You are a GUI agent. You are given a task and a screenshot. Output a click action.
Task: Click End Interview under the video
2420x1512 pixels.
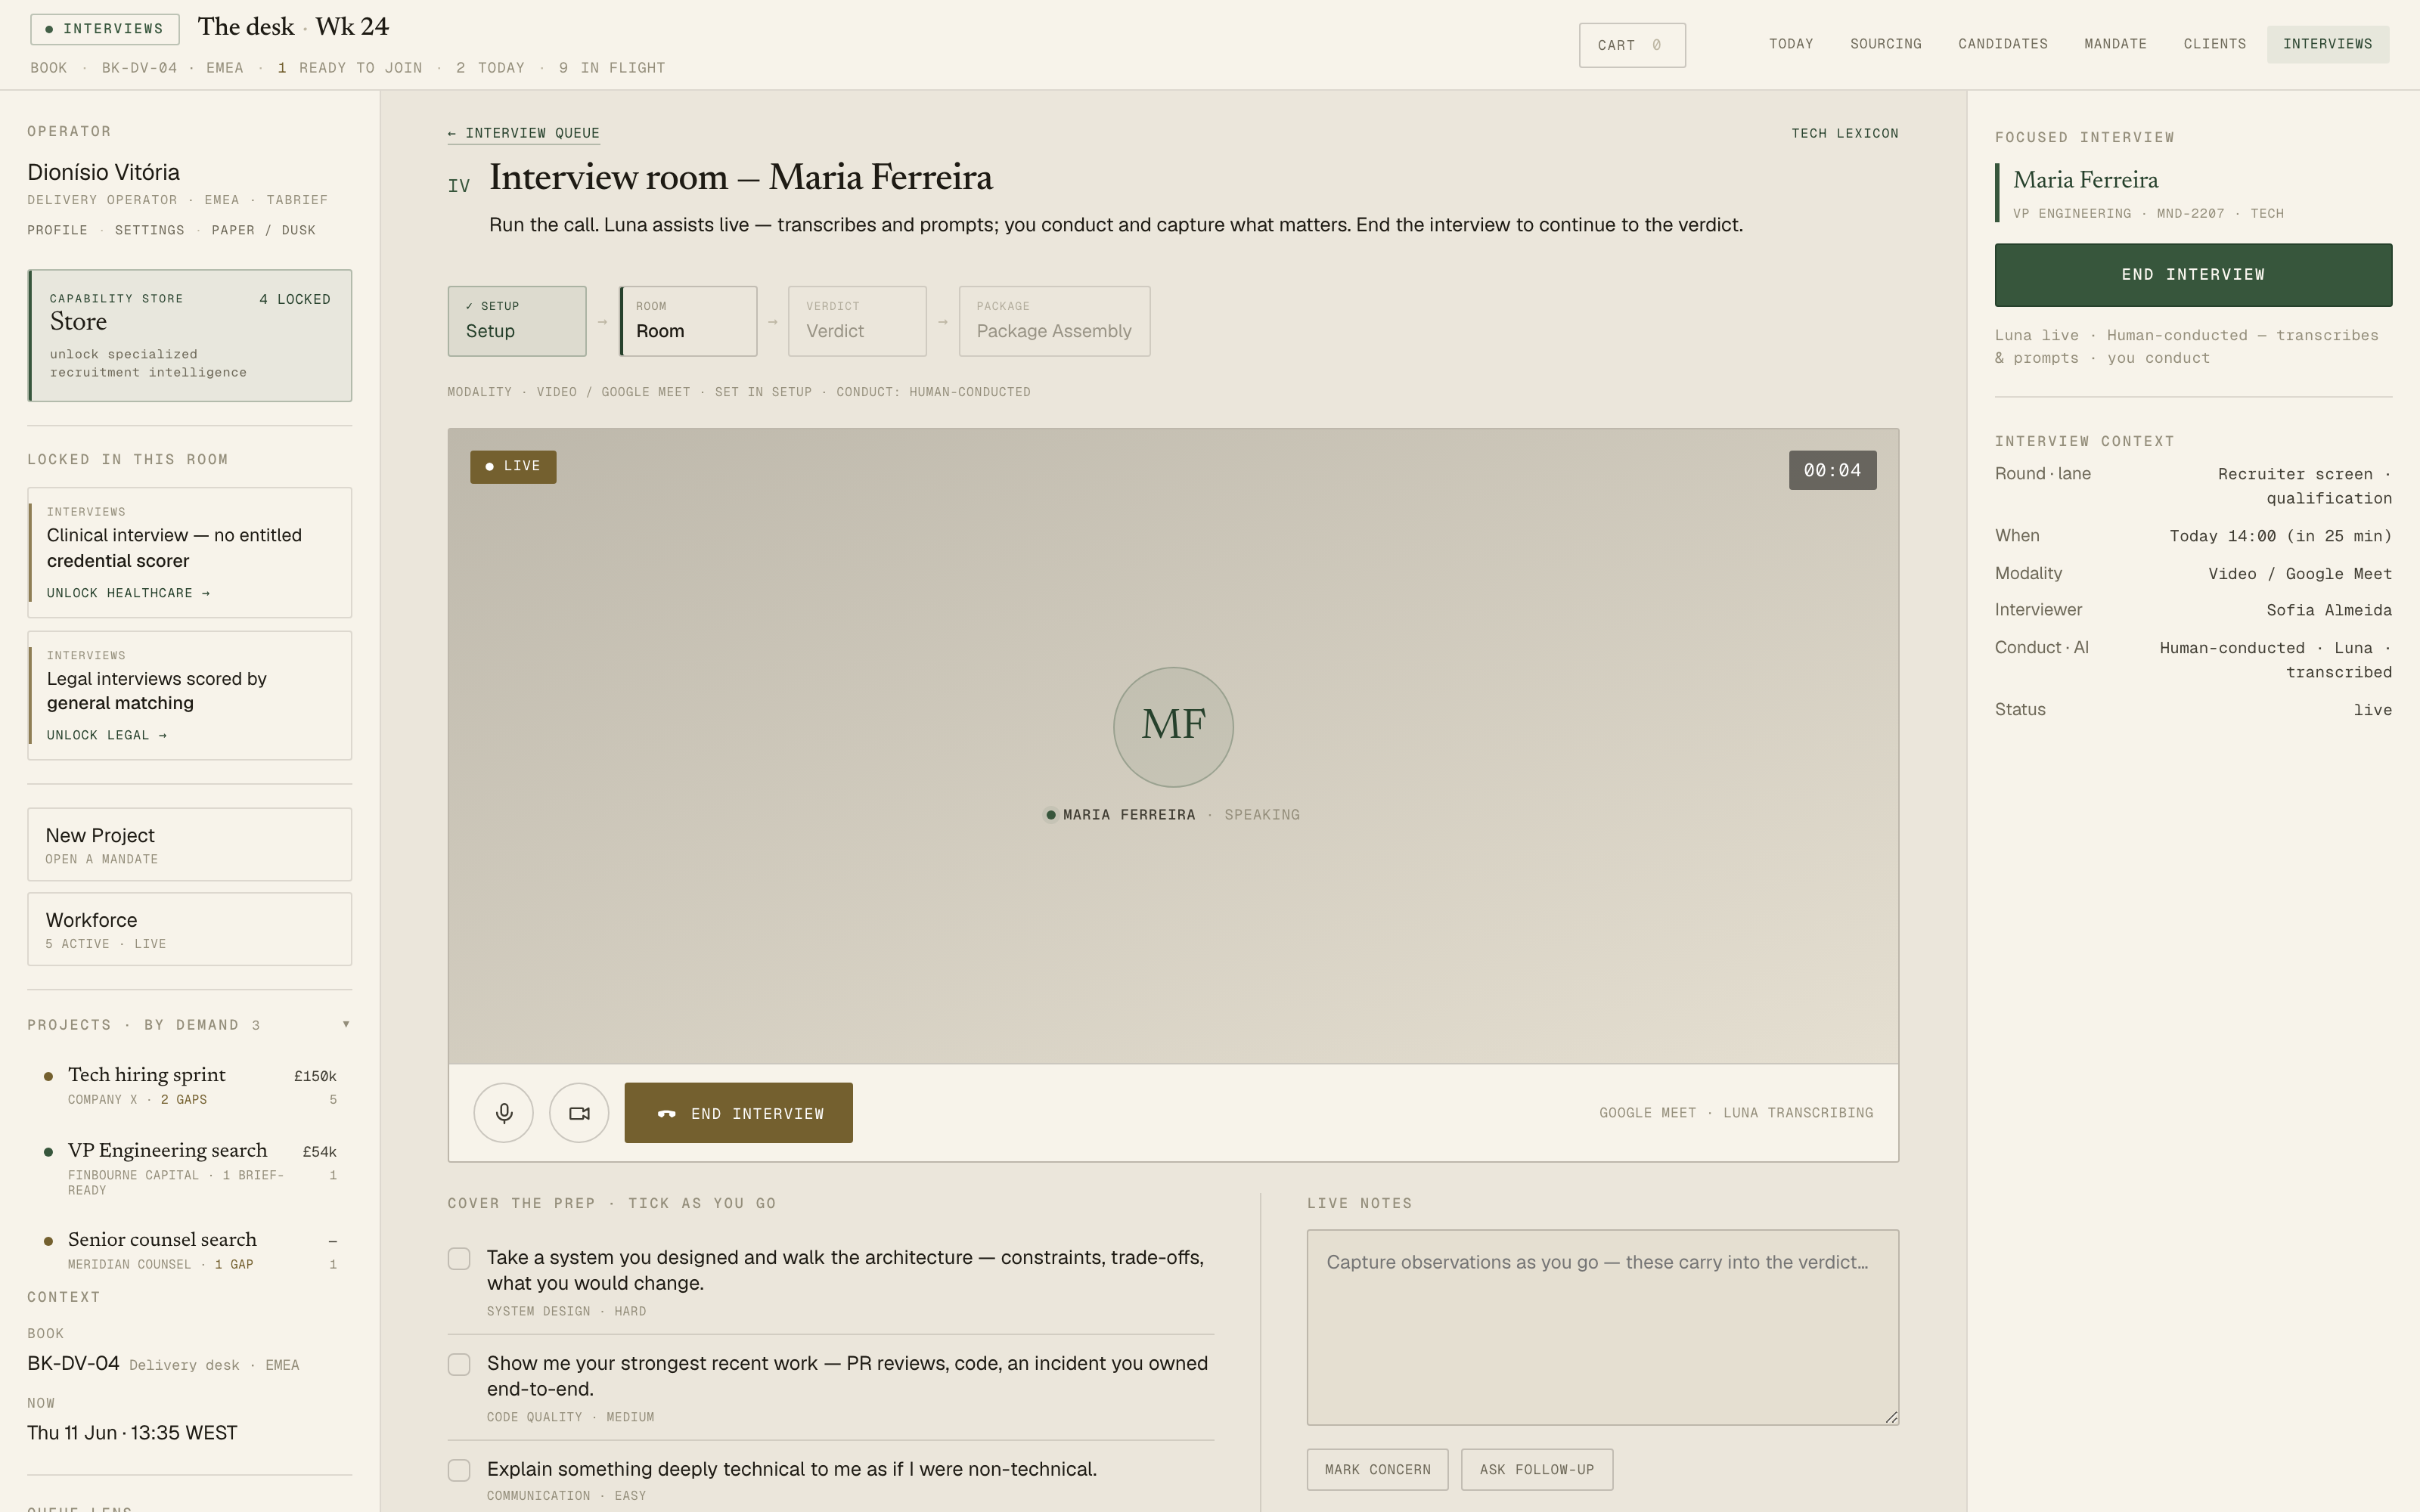[739, 1113]
